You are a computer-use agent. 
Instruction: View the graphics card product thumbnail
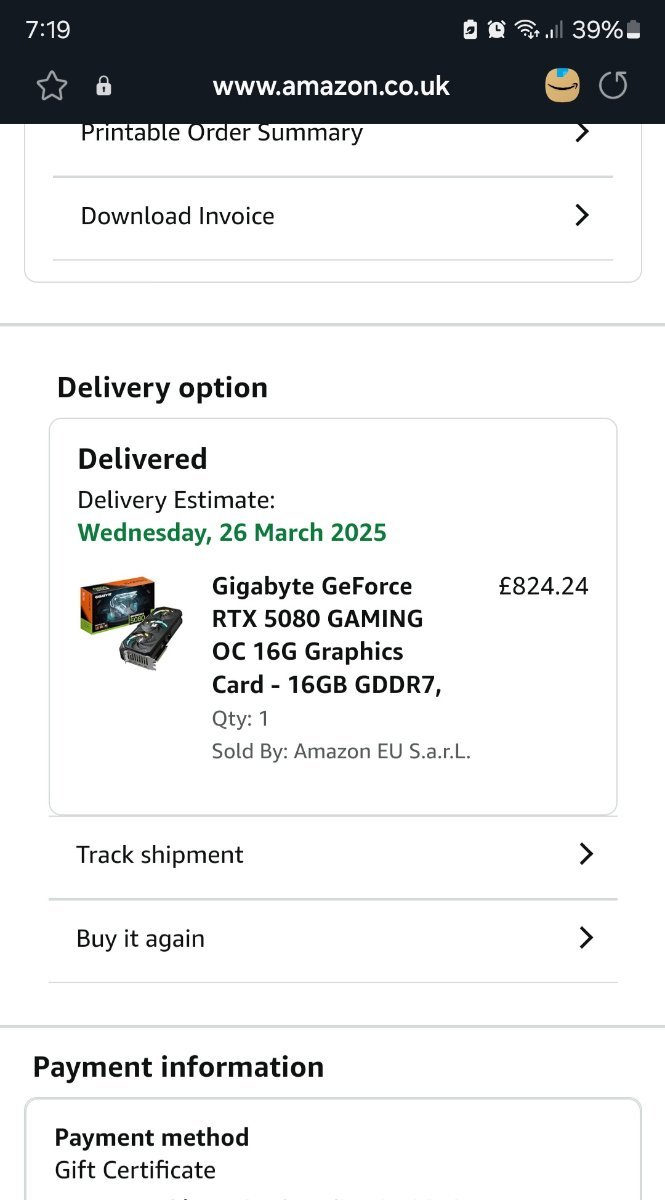tap(130, 623)
